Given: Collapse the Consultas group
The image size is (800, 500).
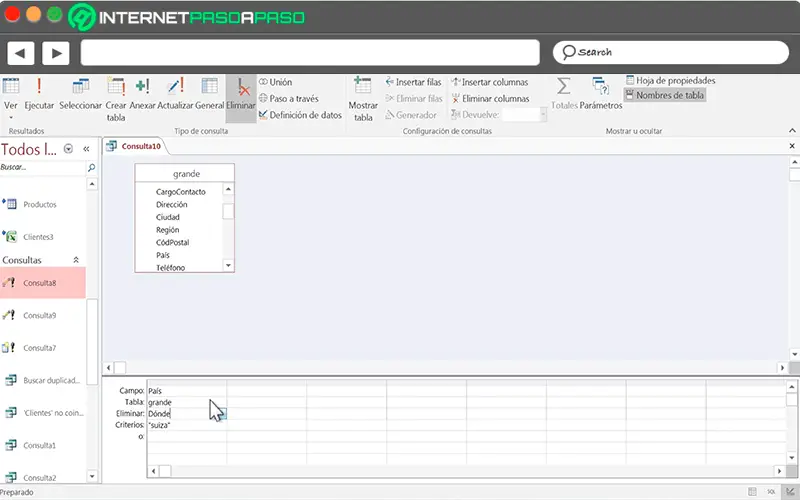Looking at the screenshot, I should tap(76, 260).
